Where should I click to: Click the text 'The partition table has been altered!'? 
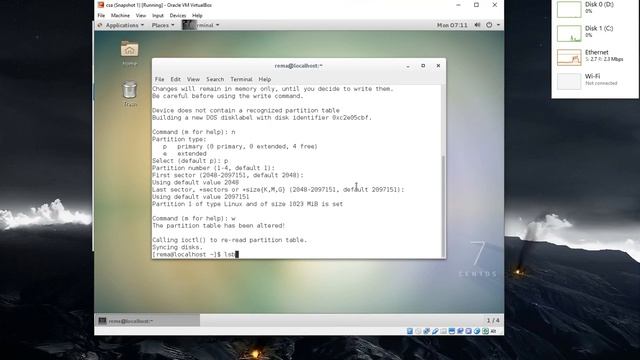click(218, 226)
